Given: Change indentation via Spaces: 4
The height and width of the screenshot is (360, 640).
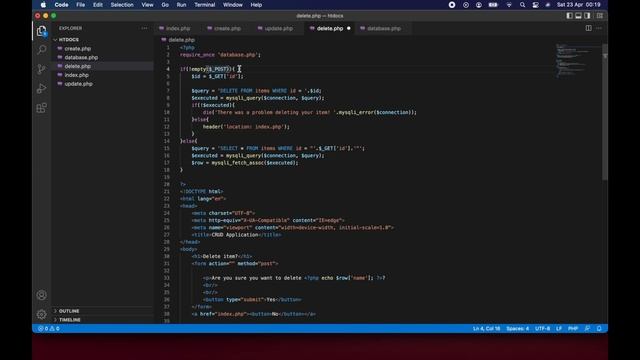Looking at the screenshot, I should point(517,329).
